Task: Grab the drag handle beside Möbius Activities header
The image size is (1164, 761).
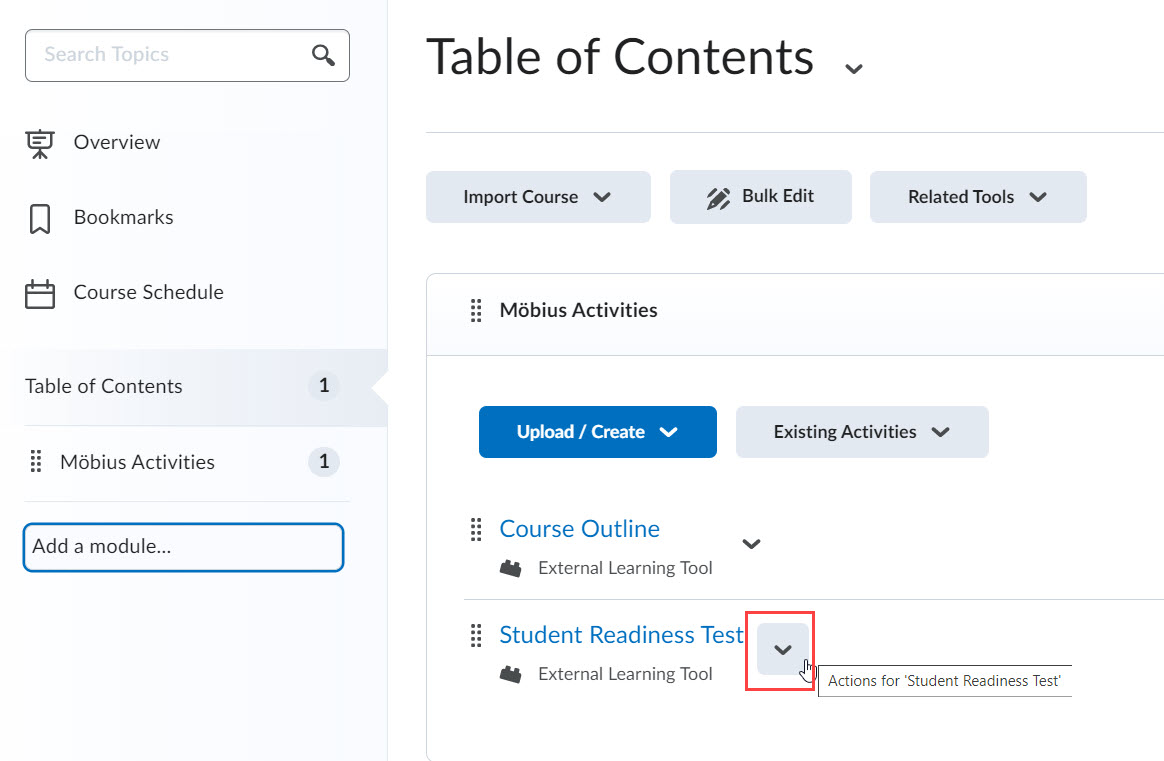Action: tap(475, 310)
